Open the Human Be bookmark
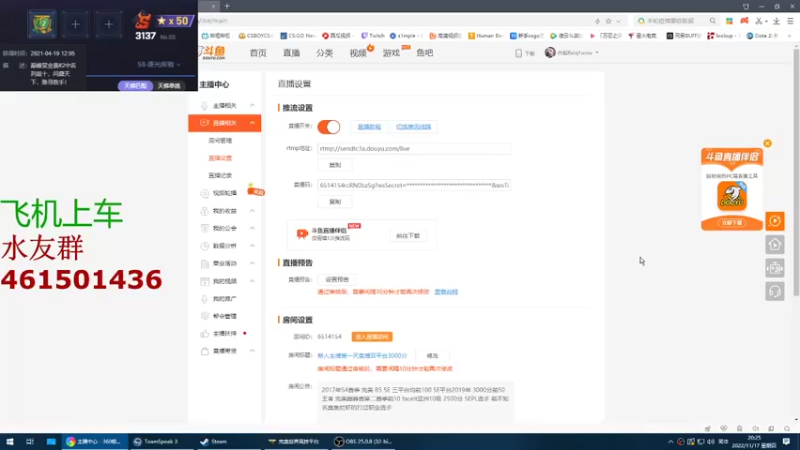 485,36
